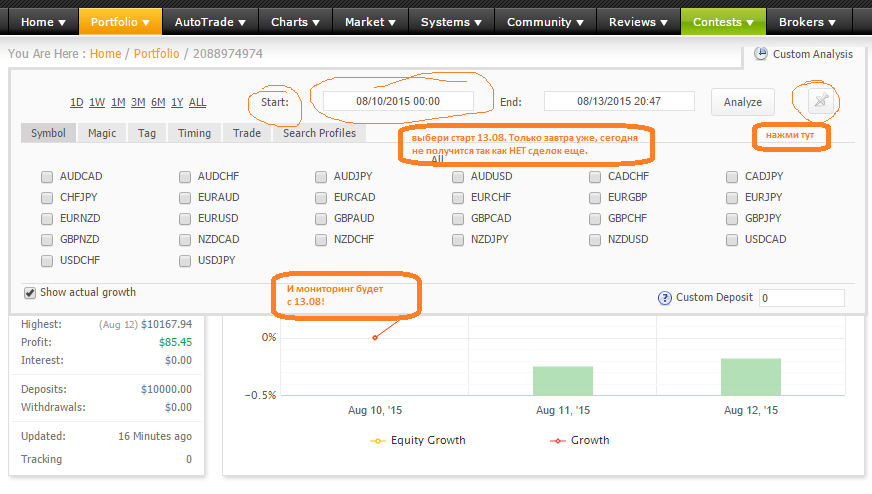
Task: Switch to the Symbol tab
Action: pyautogui.click(x=48, y=133)
